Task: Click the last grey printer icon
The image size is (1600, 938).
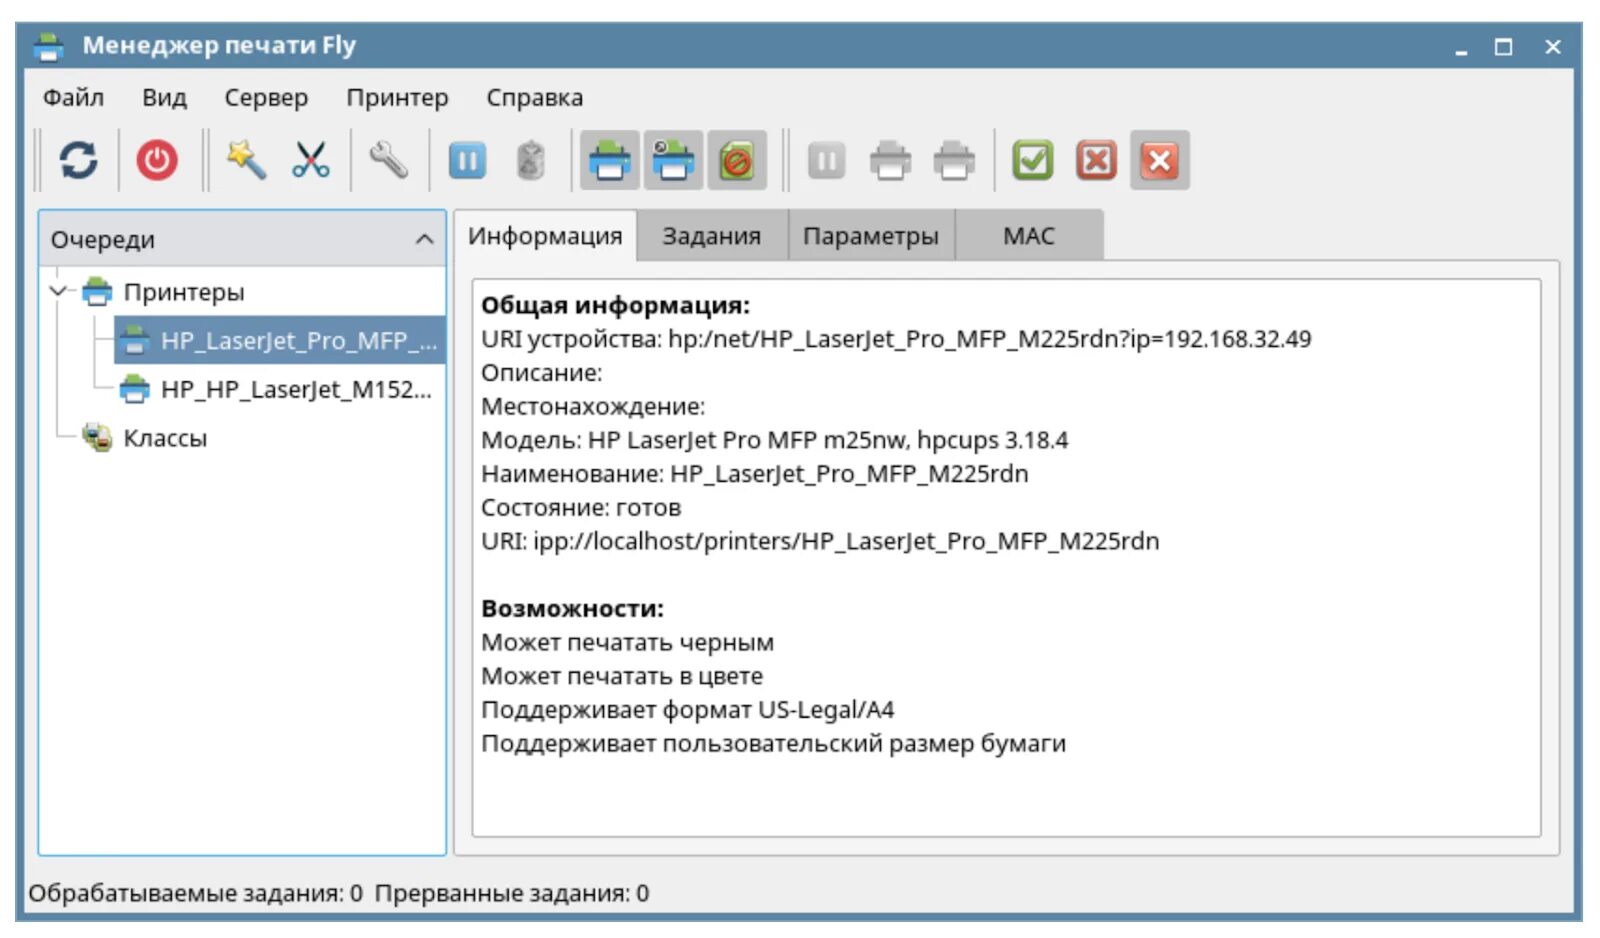Action: (x=954, y=160)
